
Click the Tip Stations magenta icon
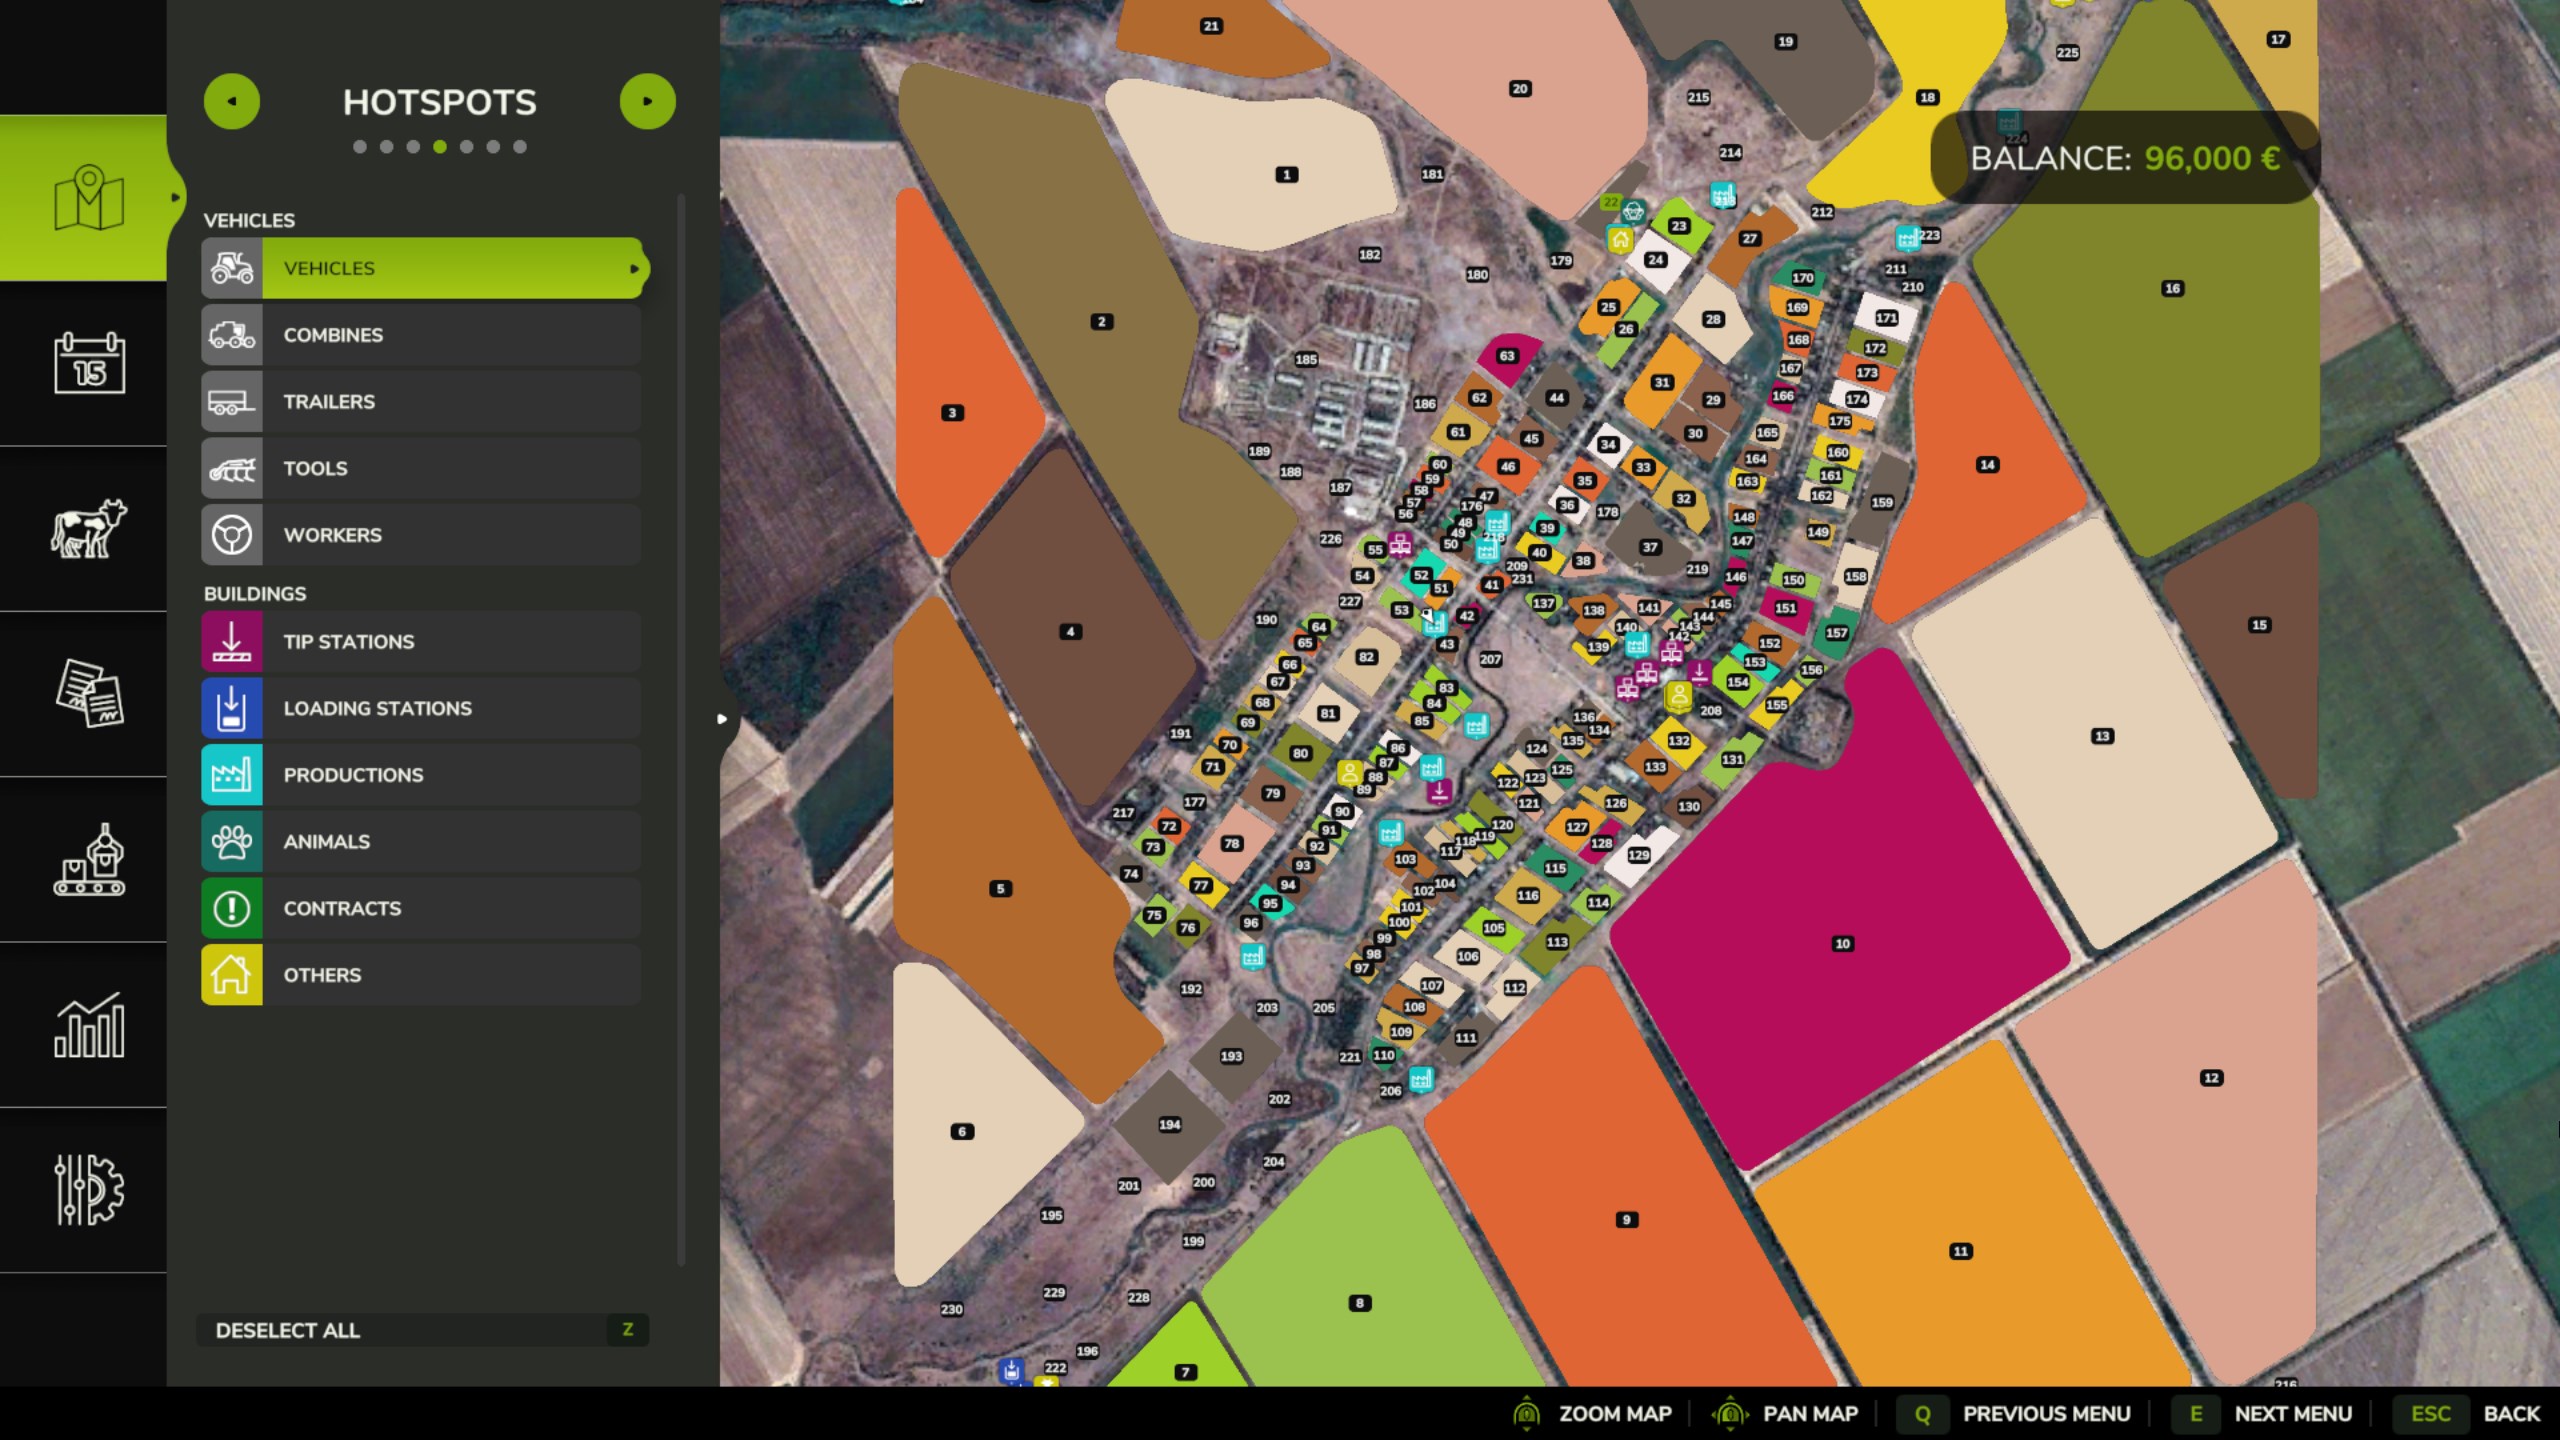[232, 641]
